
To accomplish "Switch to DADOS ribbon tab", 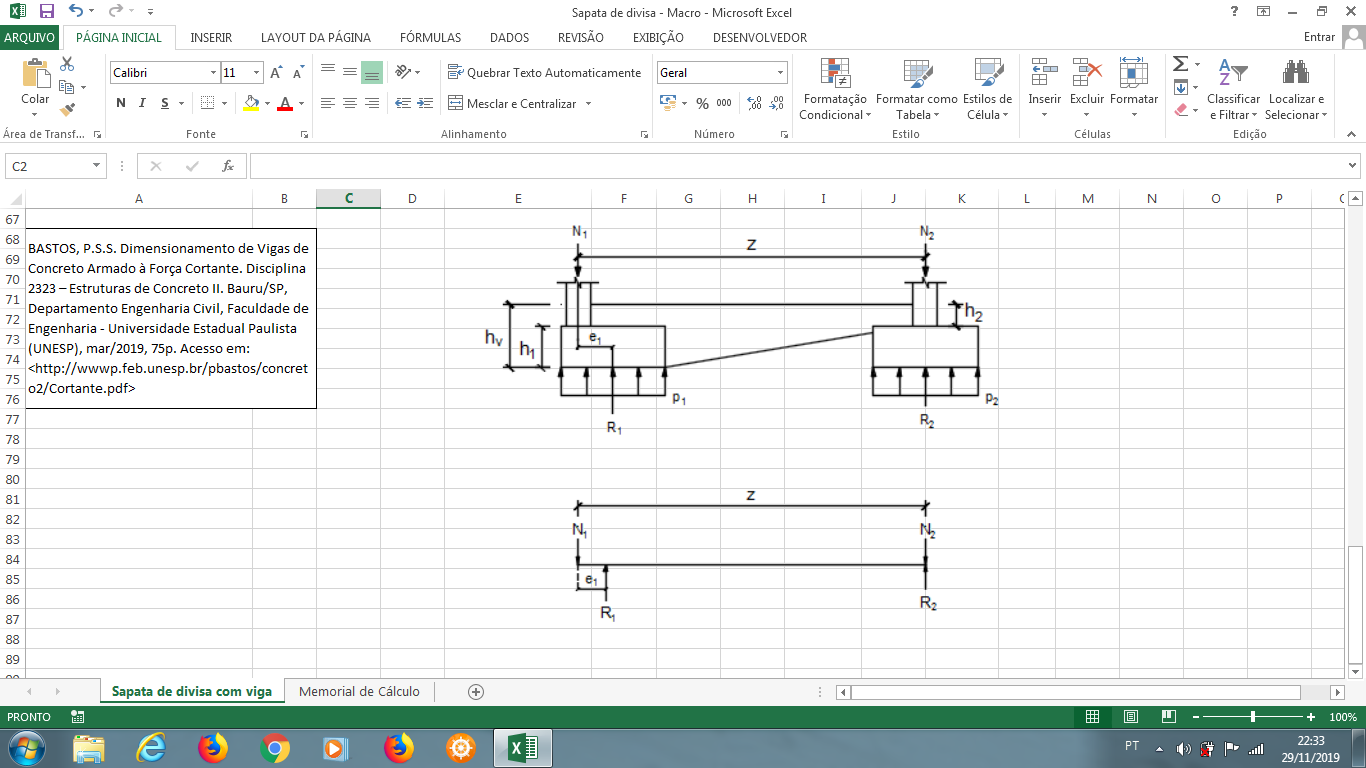I will (x=509, y=37).
